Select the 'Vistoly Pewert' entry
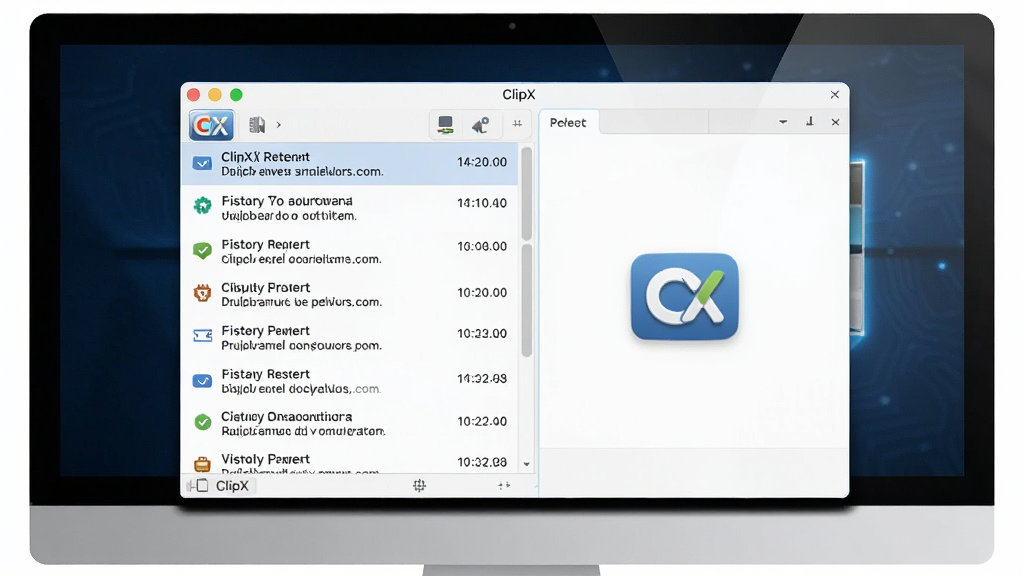Screen dimensions: 1024x576 (349, 462)
